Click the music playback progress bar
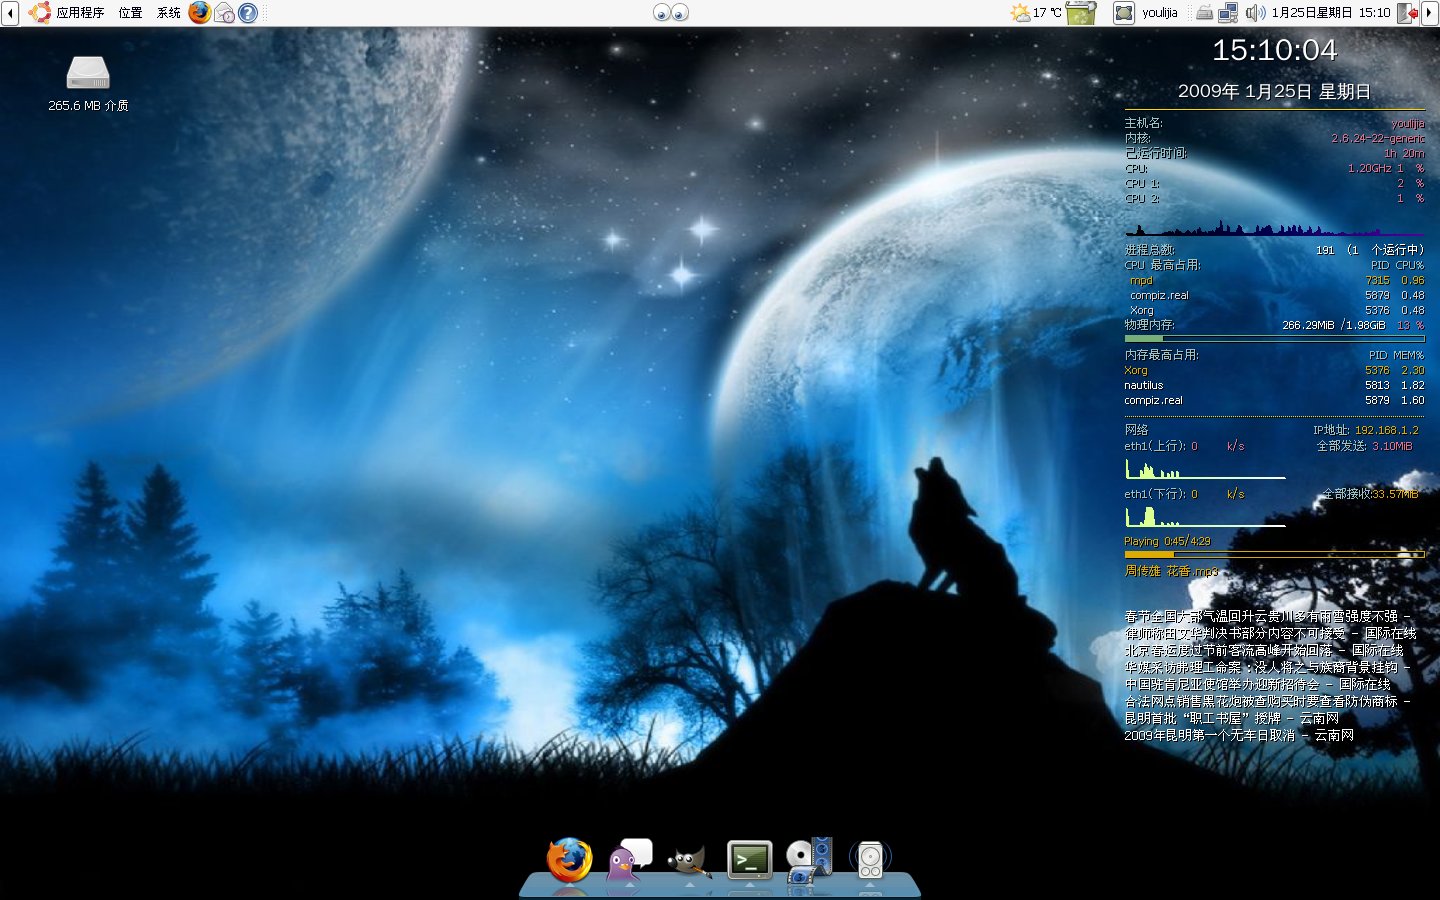The height and width of the screenshot is (900, 1440). 1274,553
